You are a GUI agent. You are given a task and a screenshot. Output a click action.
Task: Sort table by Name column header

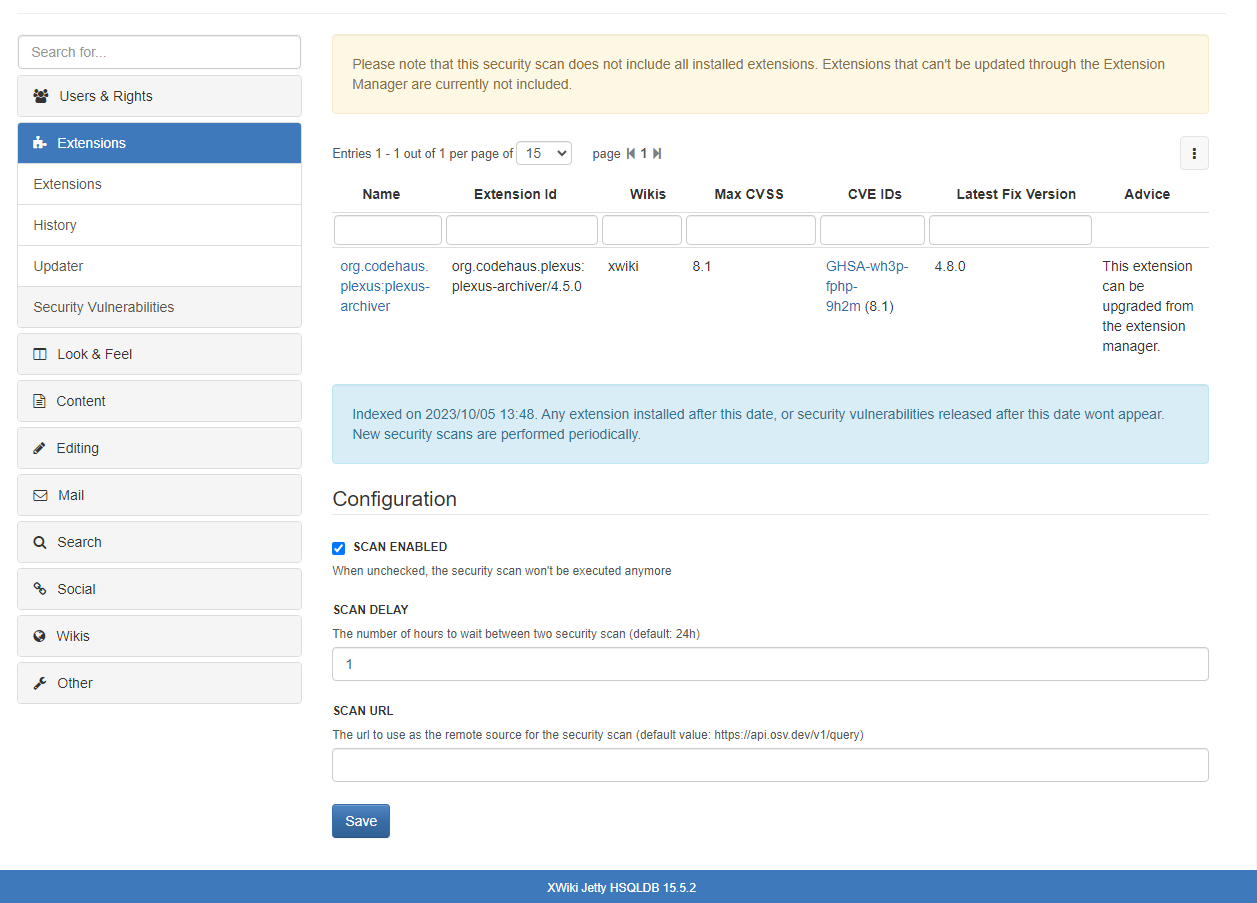click(381, 194)
